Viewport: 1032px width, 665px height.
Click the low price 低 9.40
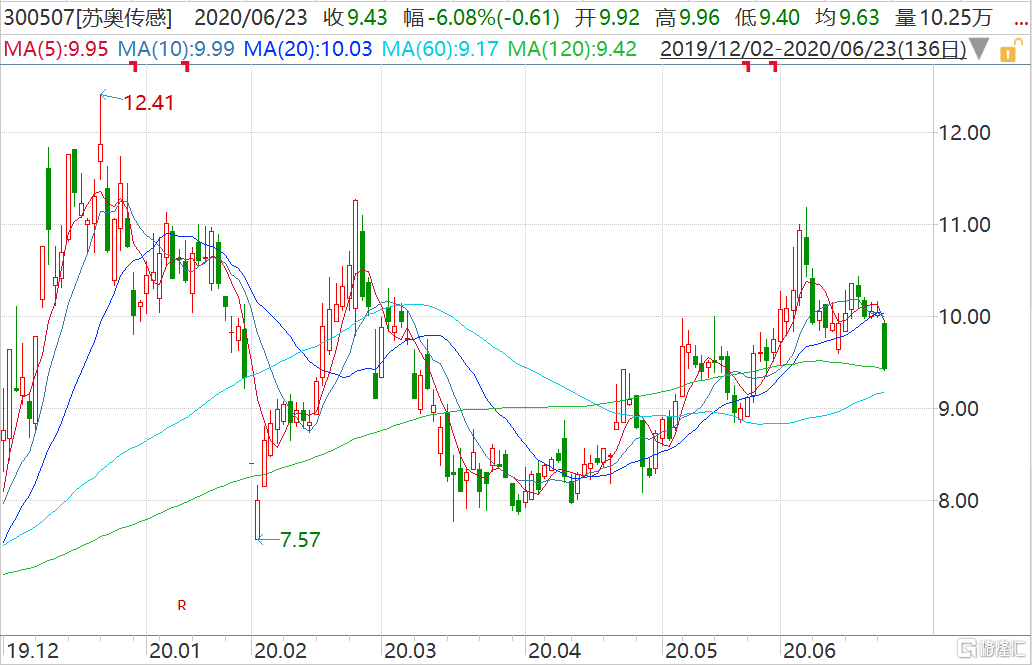[767, 18]
